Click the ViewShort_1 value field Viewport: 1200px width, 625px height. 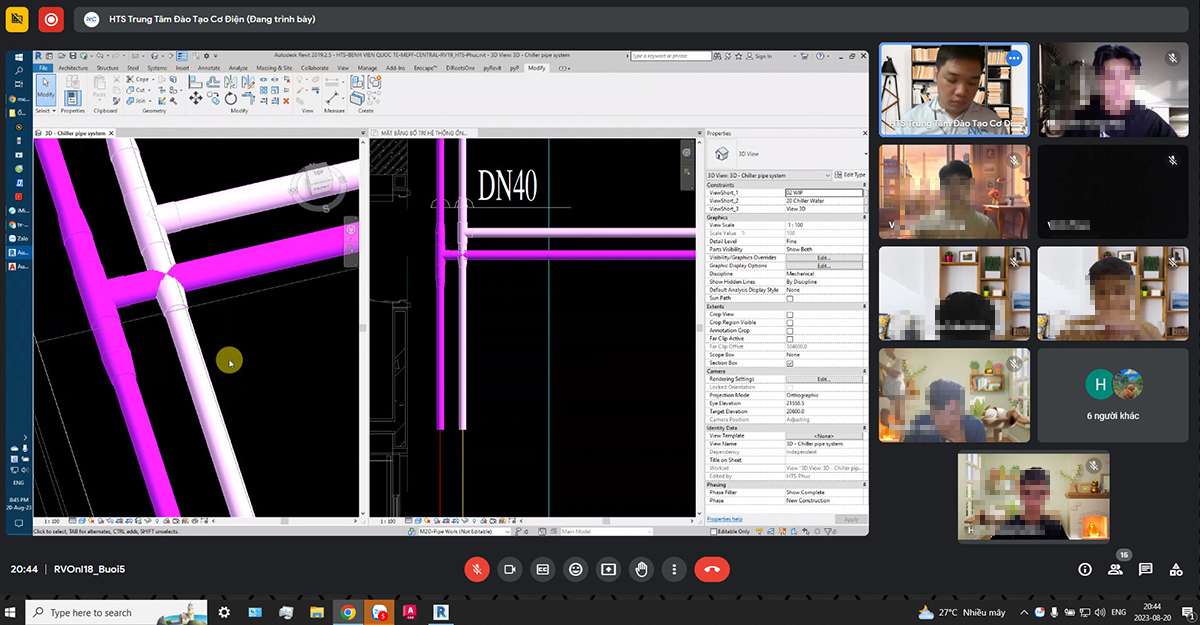pos(824,193)
